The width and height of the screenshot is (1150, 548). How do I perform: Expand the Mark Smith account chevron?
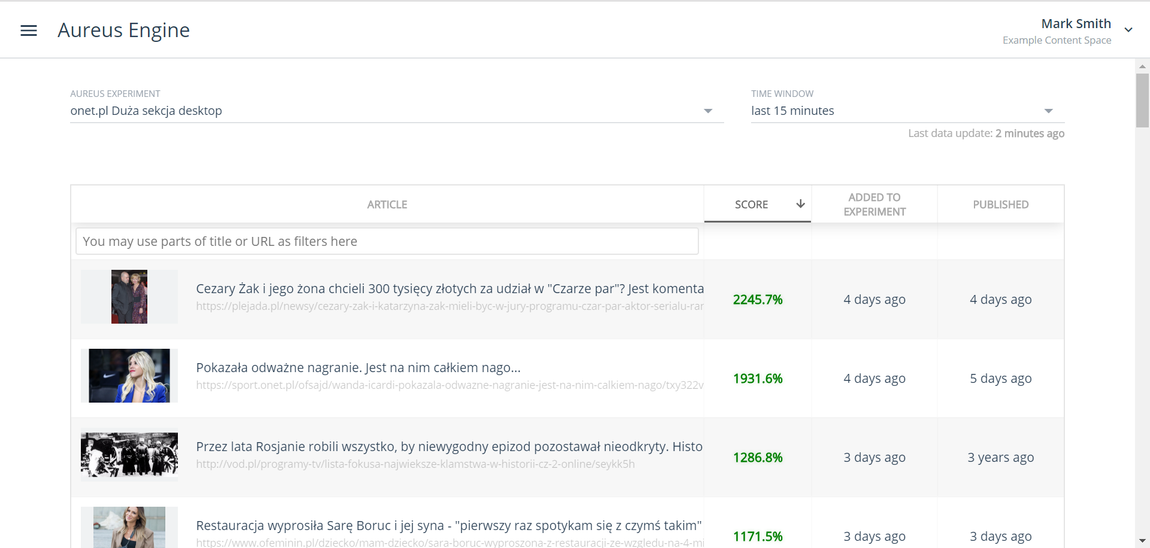point(1129,29)
